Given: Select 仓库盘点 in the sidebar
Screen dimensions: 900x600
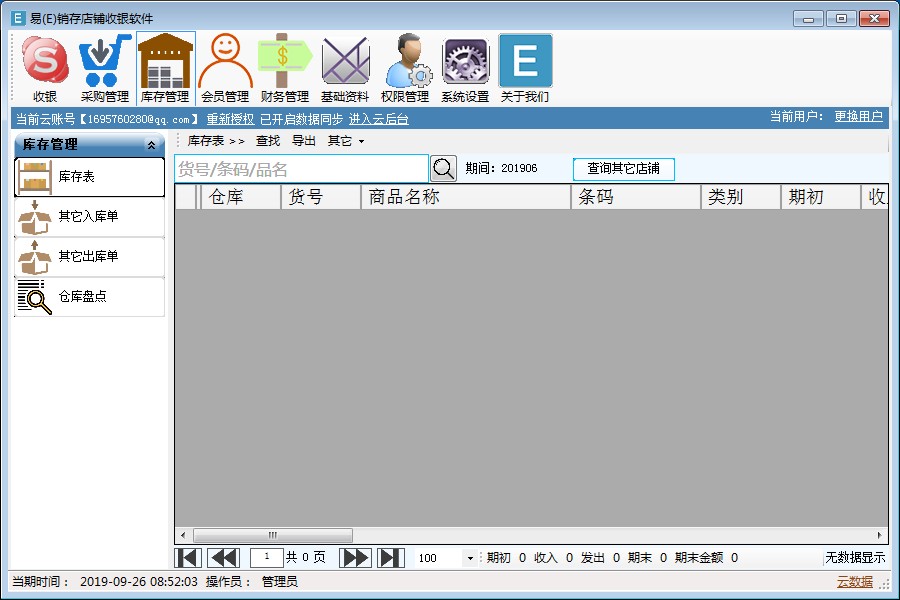Looking at the screenshot, I should [89, 297].
